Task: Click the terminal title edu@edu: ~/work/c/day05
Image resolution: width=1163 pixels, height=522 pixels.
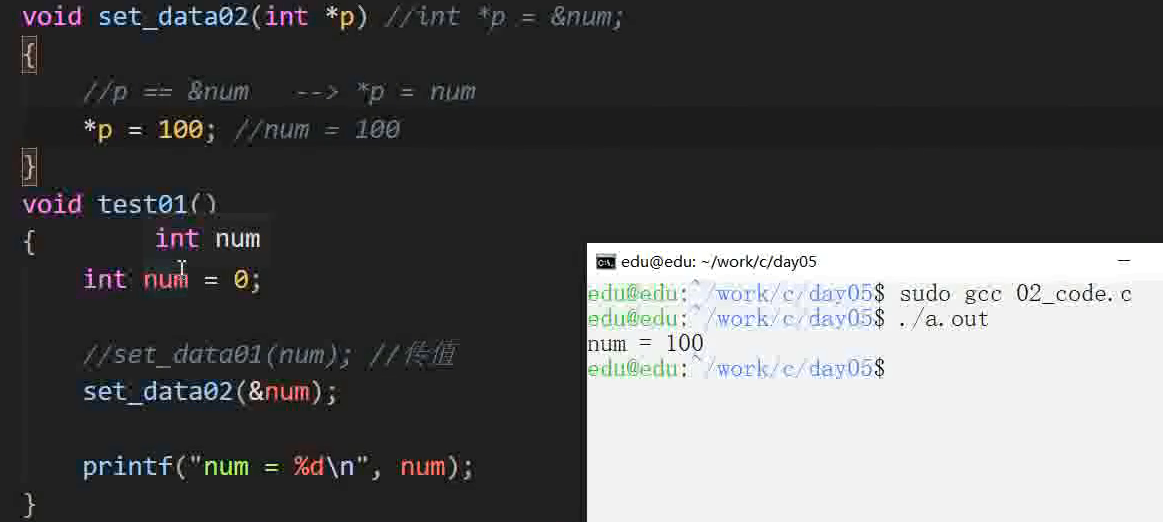Action: (x=719, y=262)
